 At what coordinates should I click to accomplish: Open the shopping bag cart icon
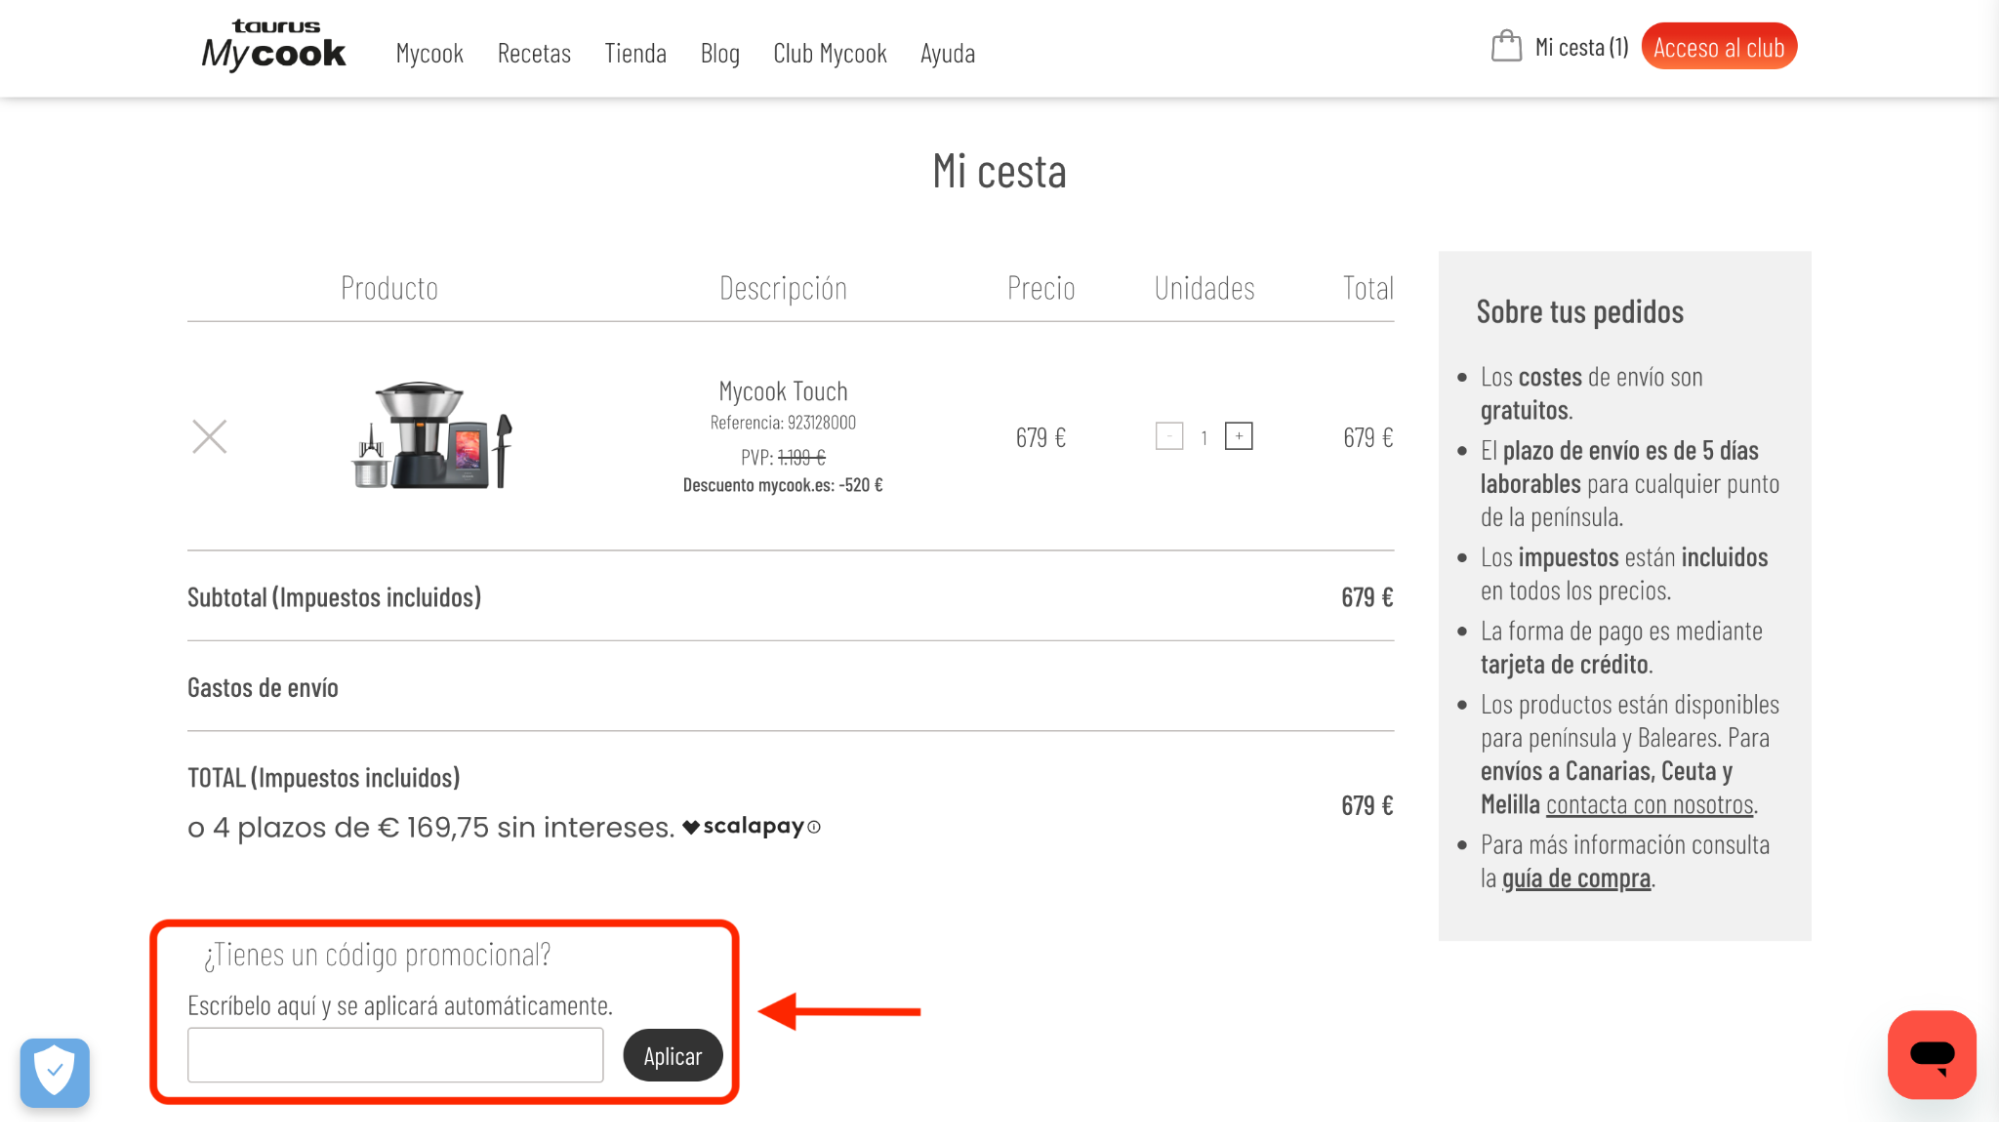tap(1506, 46)
